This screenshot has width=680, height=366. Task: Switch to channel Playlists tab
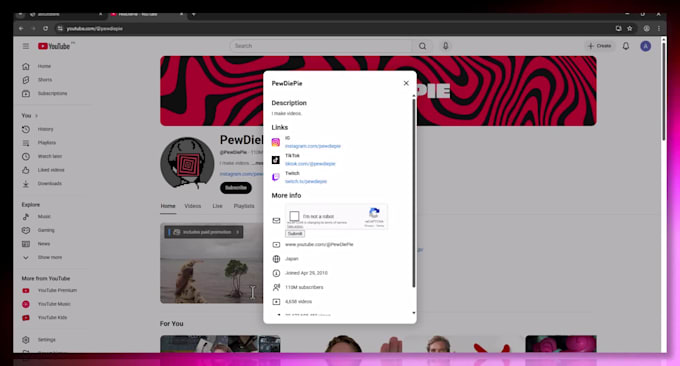244,206
